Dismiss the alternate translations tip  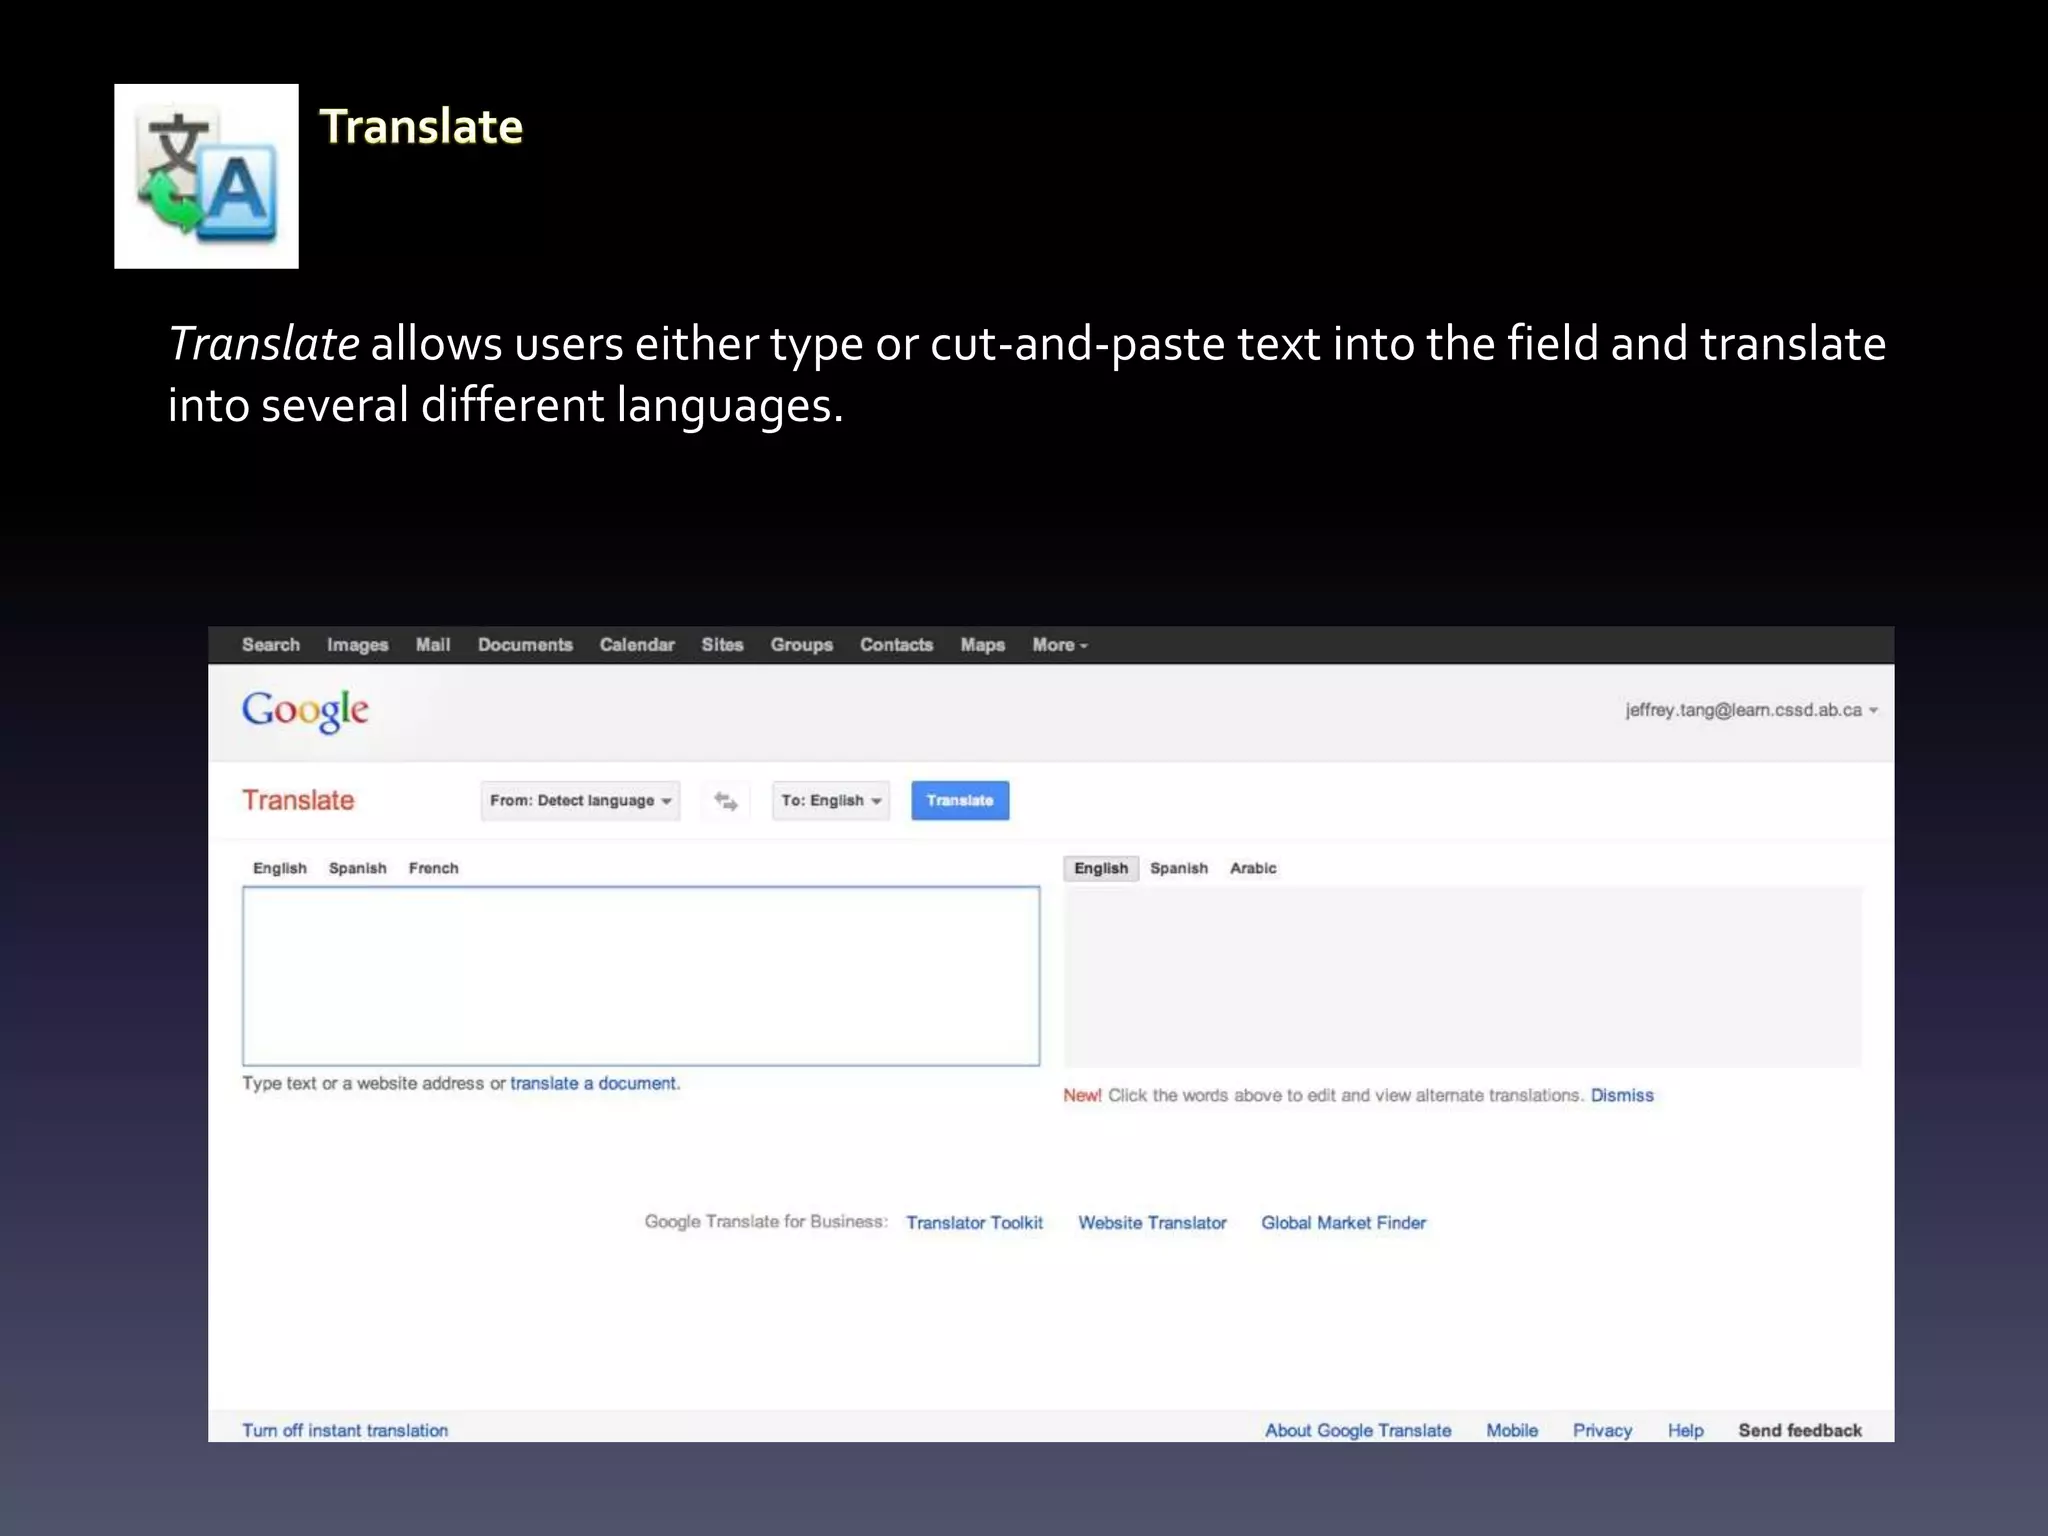1622,1095
